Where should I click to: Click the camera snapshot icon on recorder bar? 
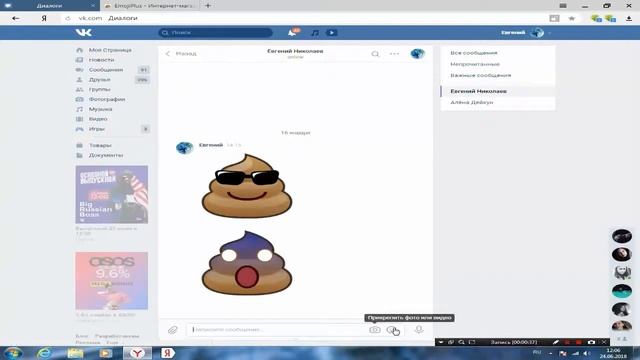(x=591, y=342)
